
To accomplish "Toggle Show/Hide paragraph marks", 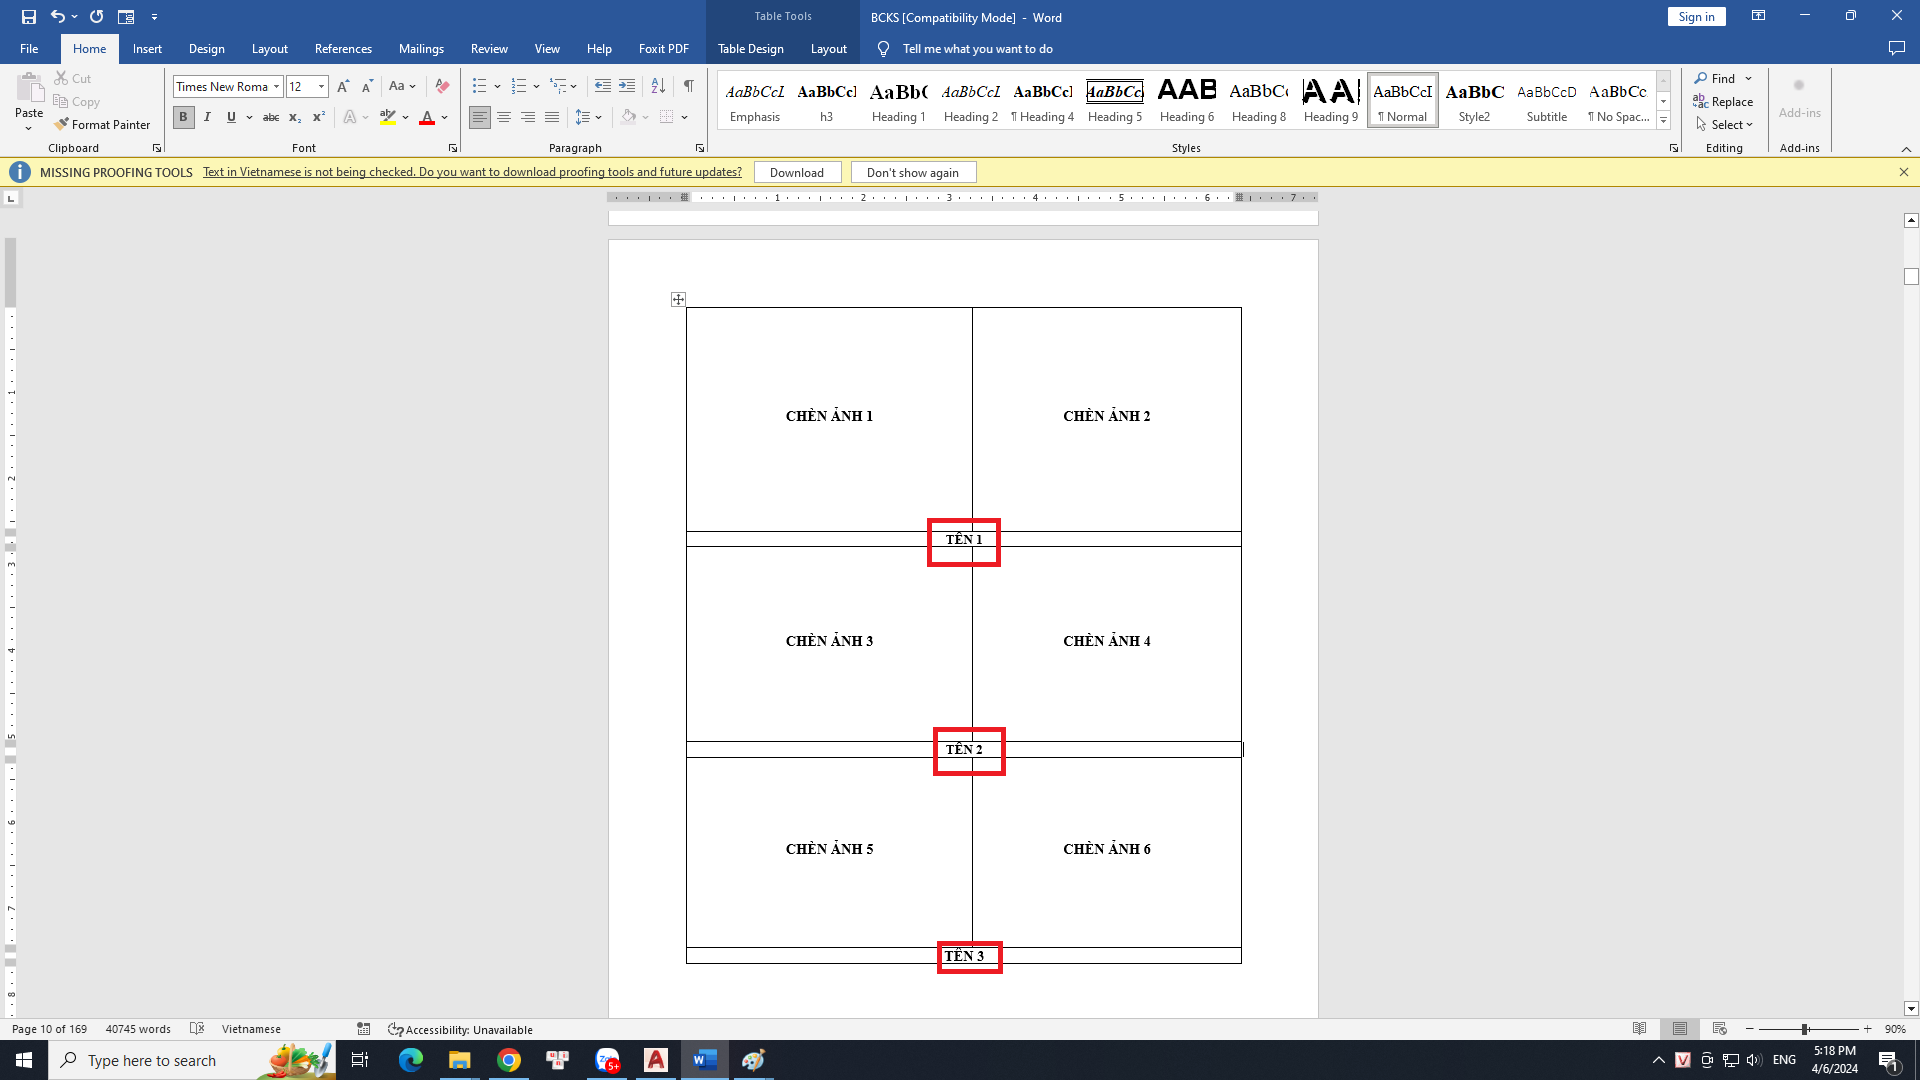I will [689, 87].
